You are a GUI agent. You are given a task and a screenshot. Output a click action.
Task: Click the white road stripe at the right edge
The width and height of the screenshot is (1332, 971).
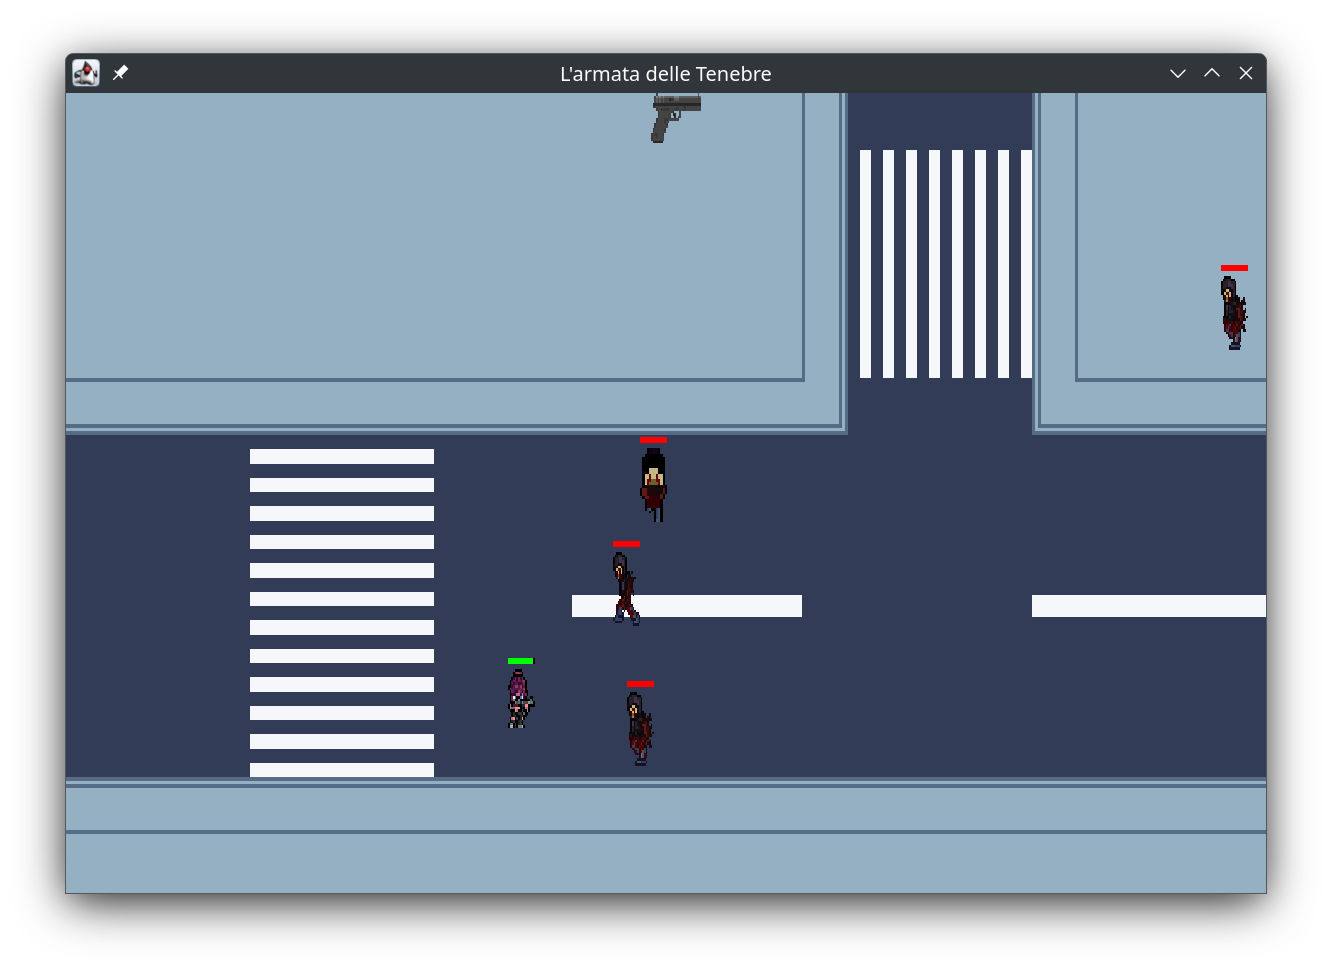coord(1148,606)
